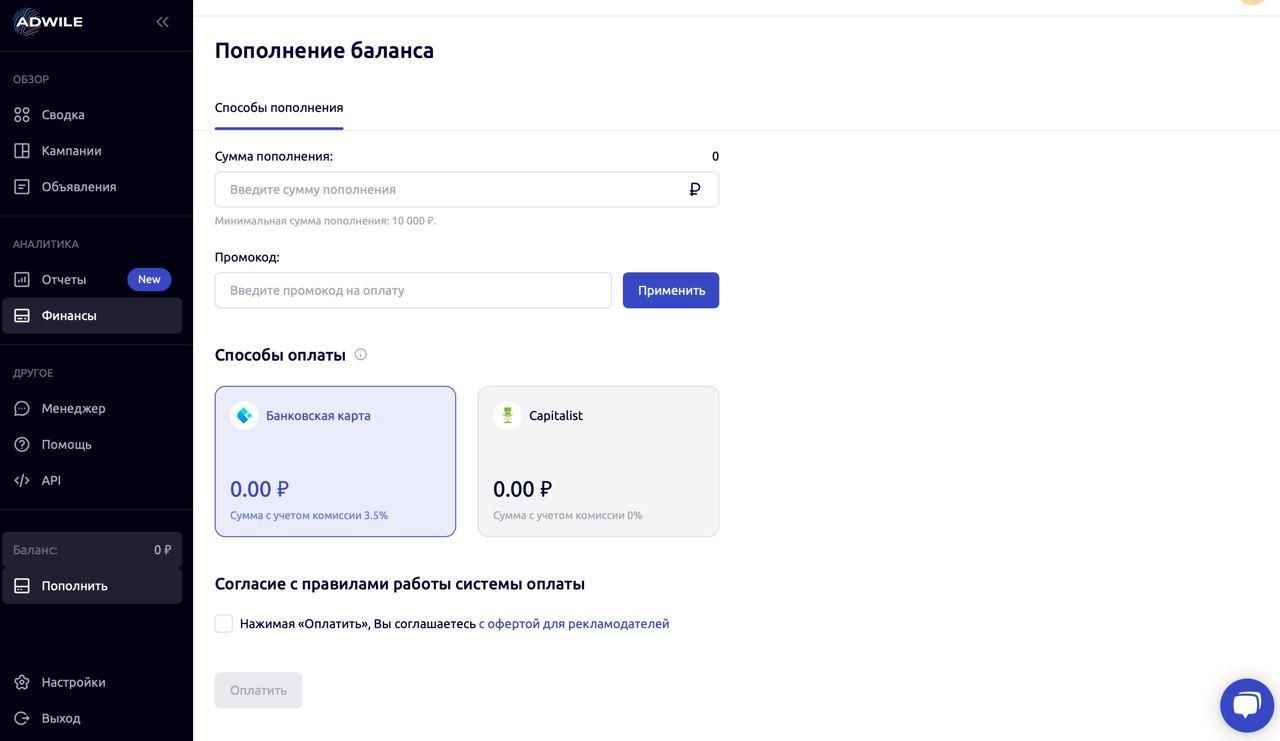Click the Выход logout icon
The width and height of the screenshot is (1280, 741).
click(22, 719)
